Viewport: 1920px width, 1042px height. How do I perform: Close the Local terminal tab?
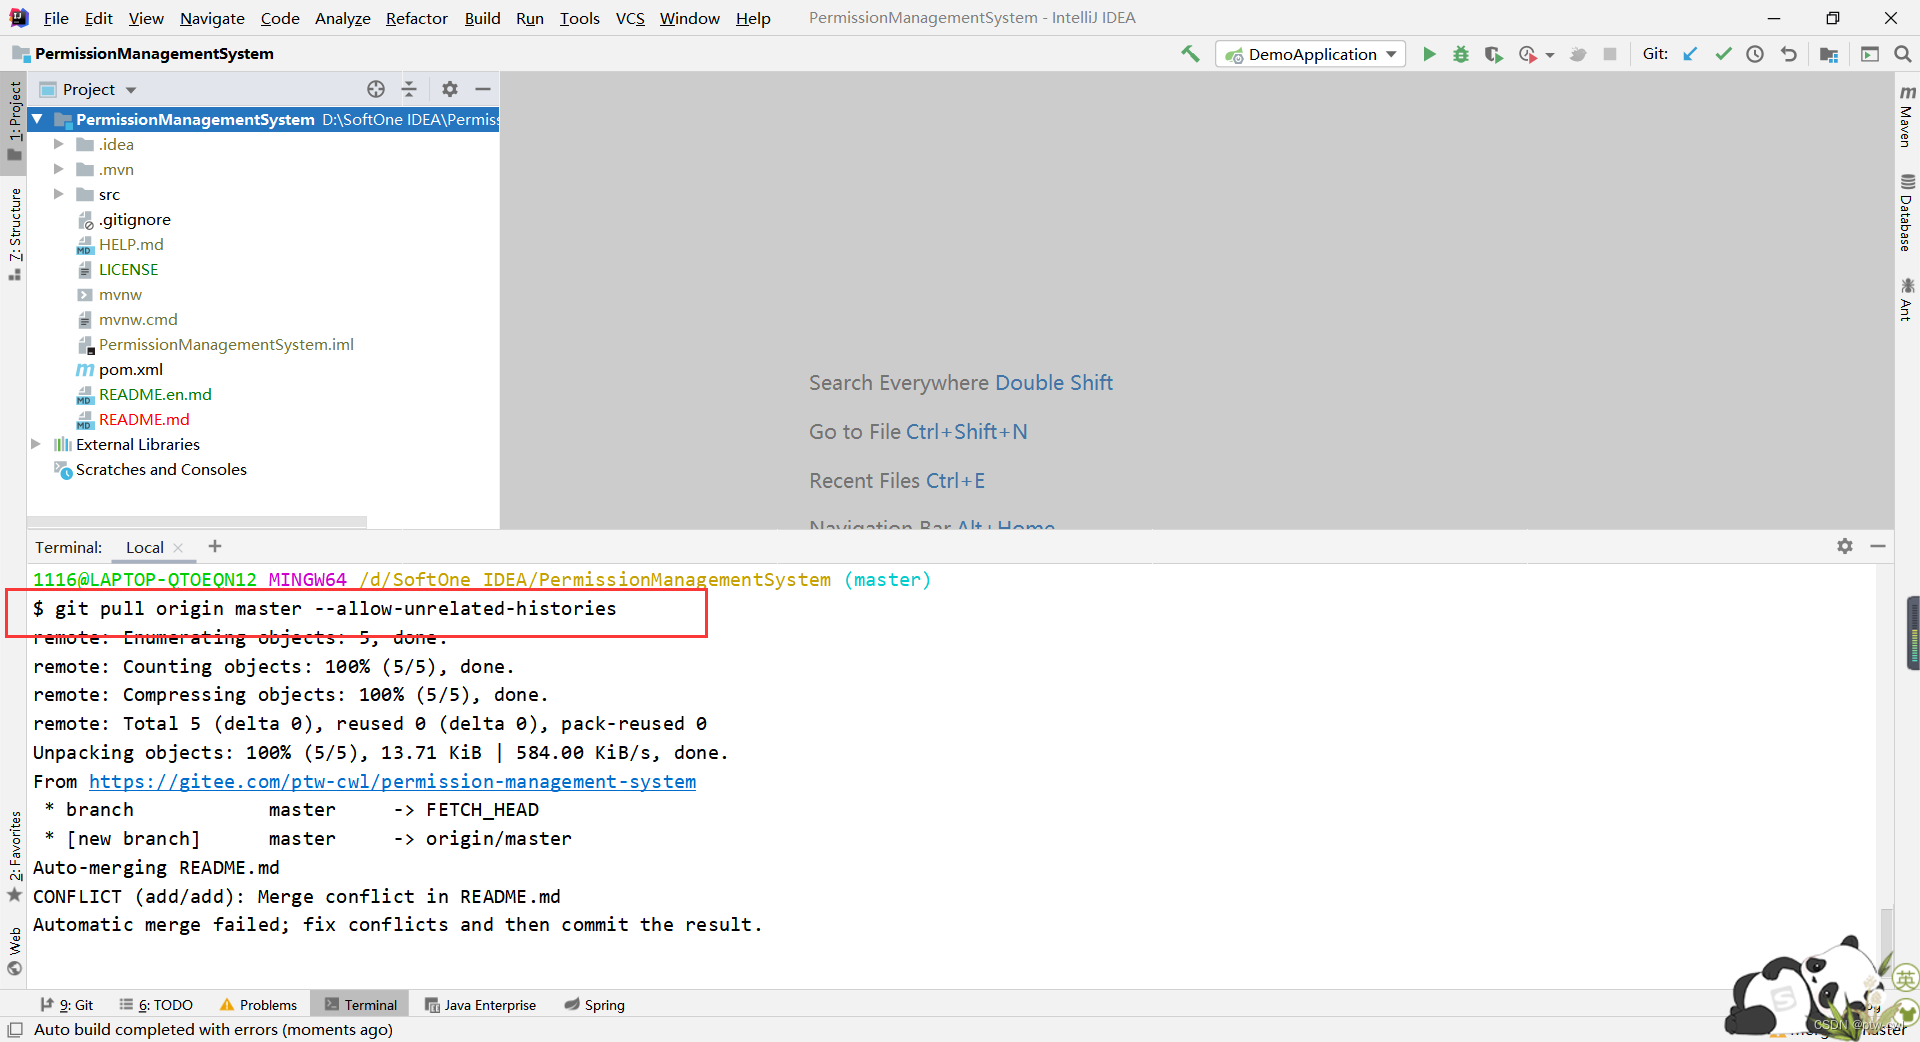coord(178,548)
